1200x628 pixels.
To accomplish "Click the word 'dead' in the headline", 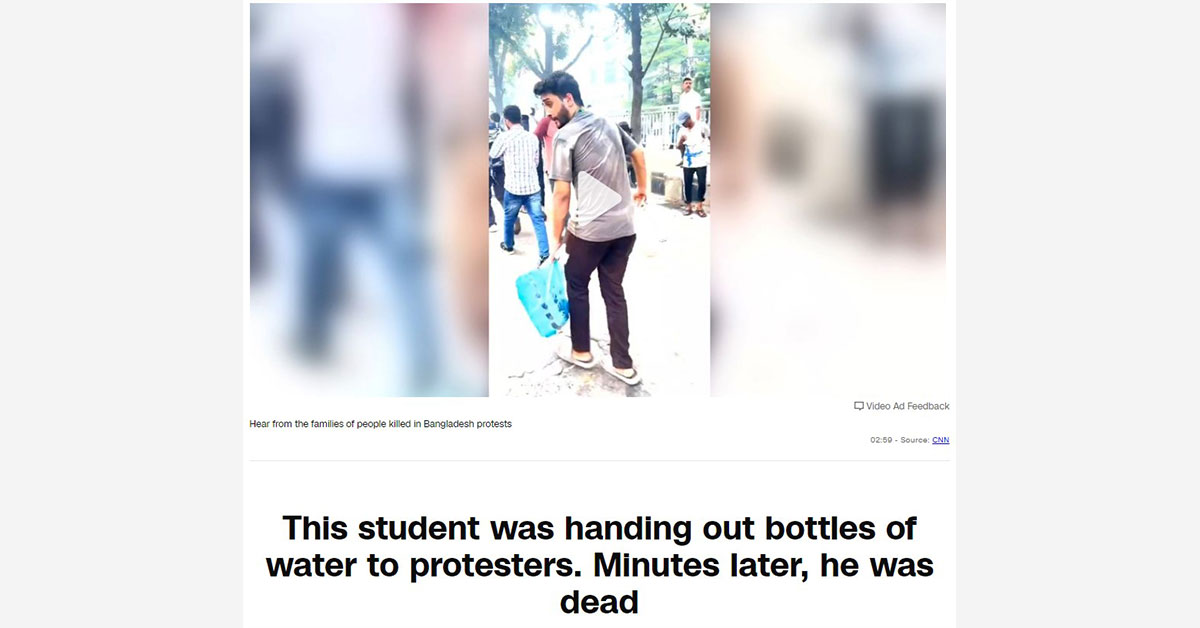I will click(599, 602).
